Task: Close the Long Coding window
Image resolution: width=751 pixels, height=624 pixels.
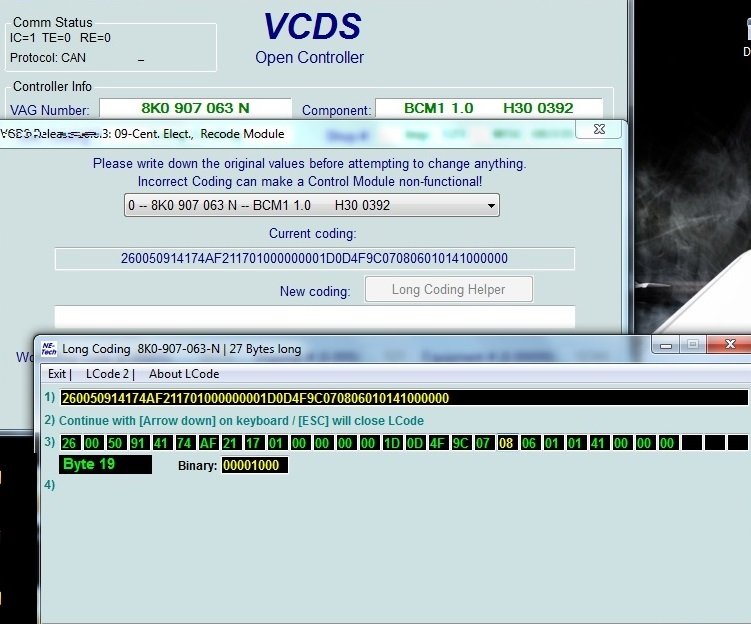Action: (729, 344)
